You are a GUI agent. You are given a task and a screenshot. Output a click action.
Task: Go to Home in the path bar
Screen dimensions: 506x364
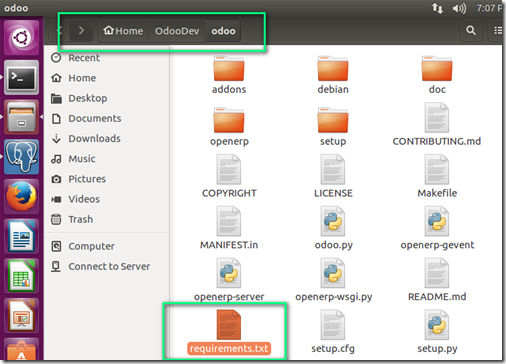(123, 31)
